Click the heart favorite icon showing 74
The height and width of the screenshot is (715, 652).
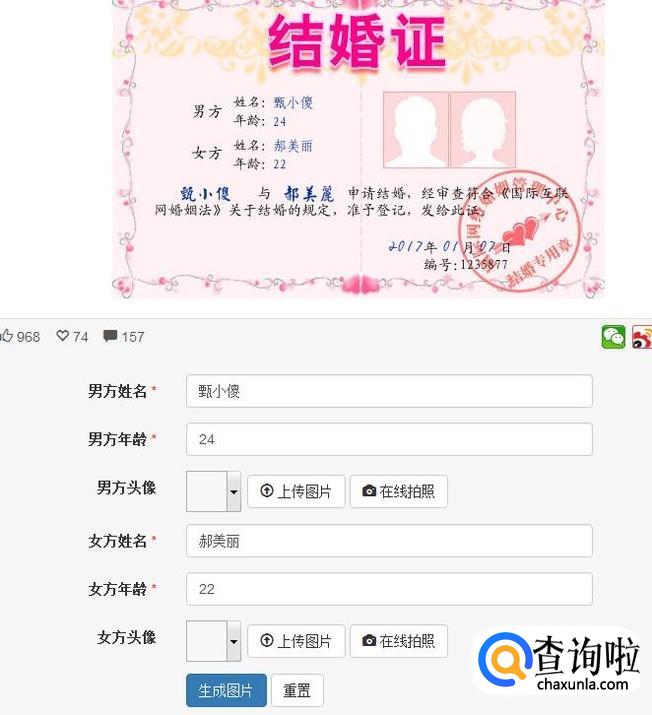tap(62, 336)
